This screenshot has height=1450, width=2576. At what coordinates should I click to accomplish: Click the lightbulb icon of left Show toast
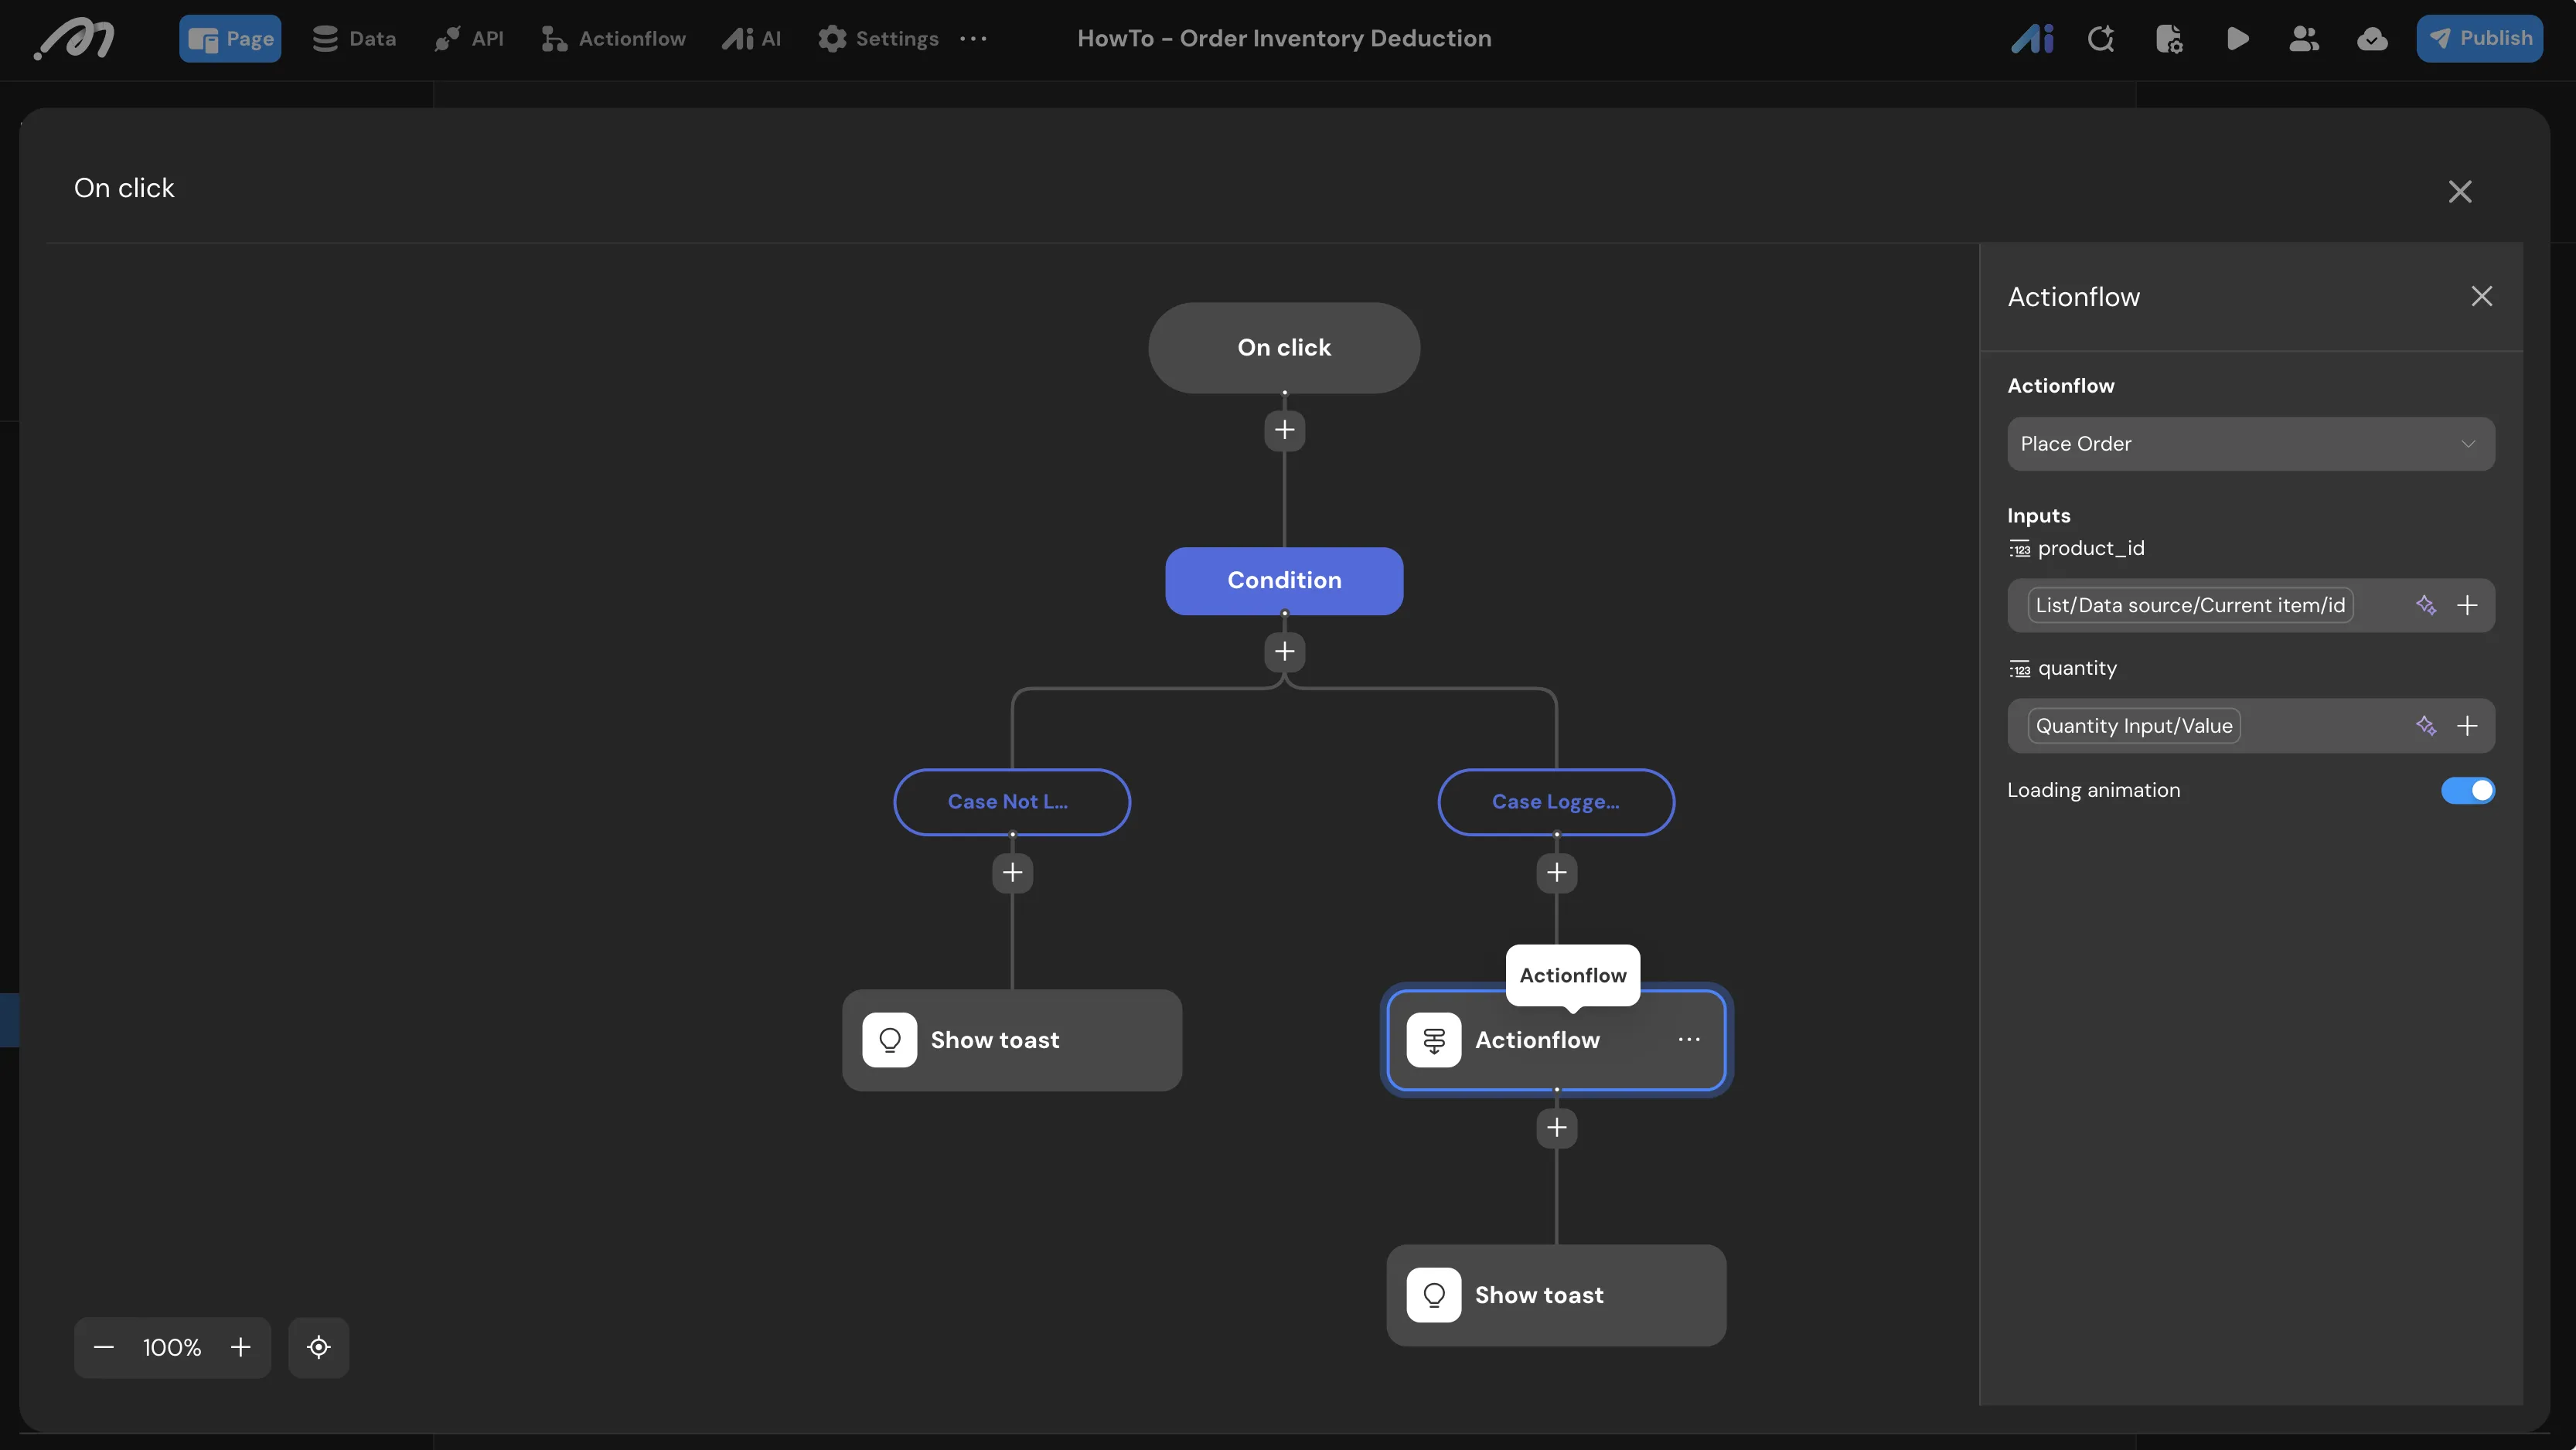pos(890,1040)
